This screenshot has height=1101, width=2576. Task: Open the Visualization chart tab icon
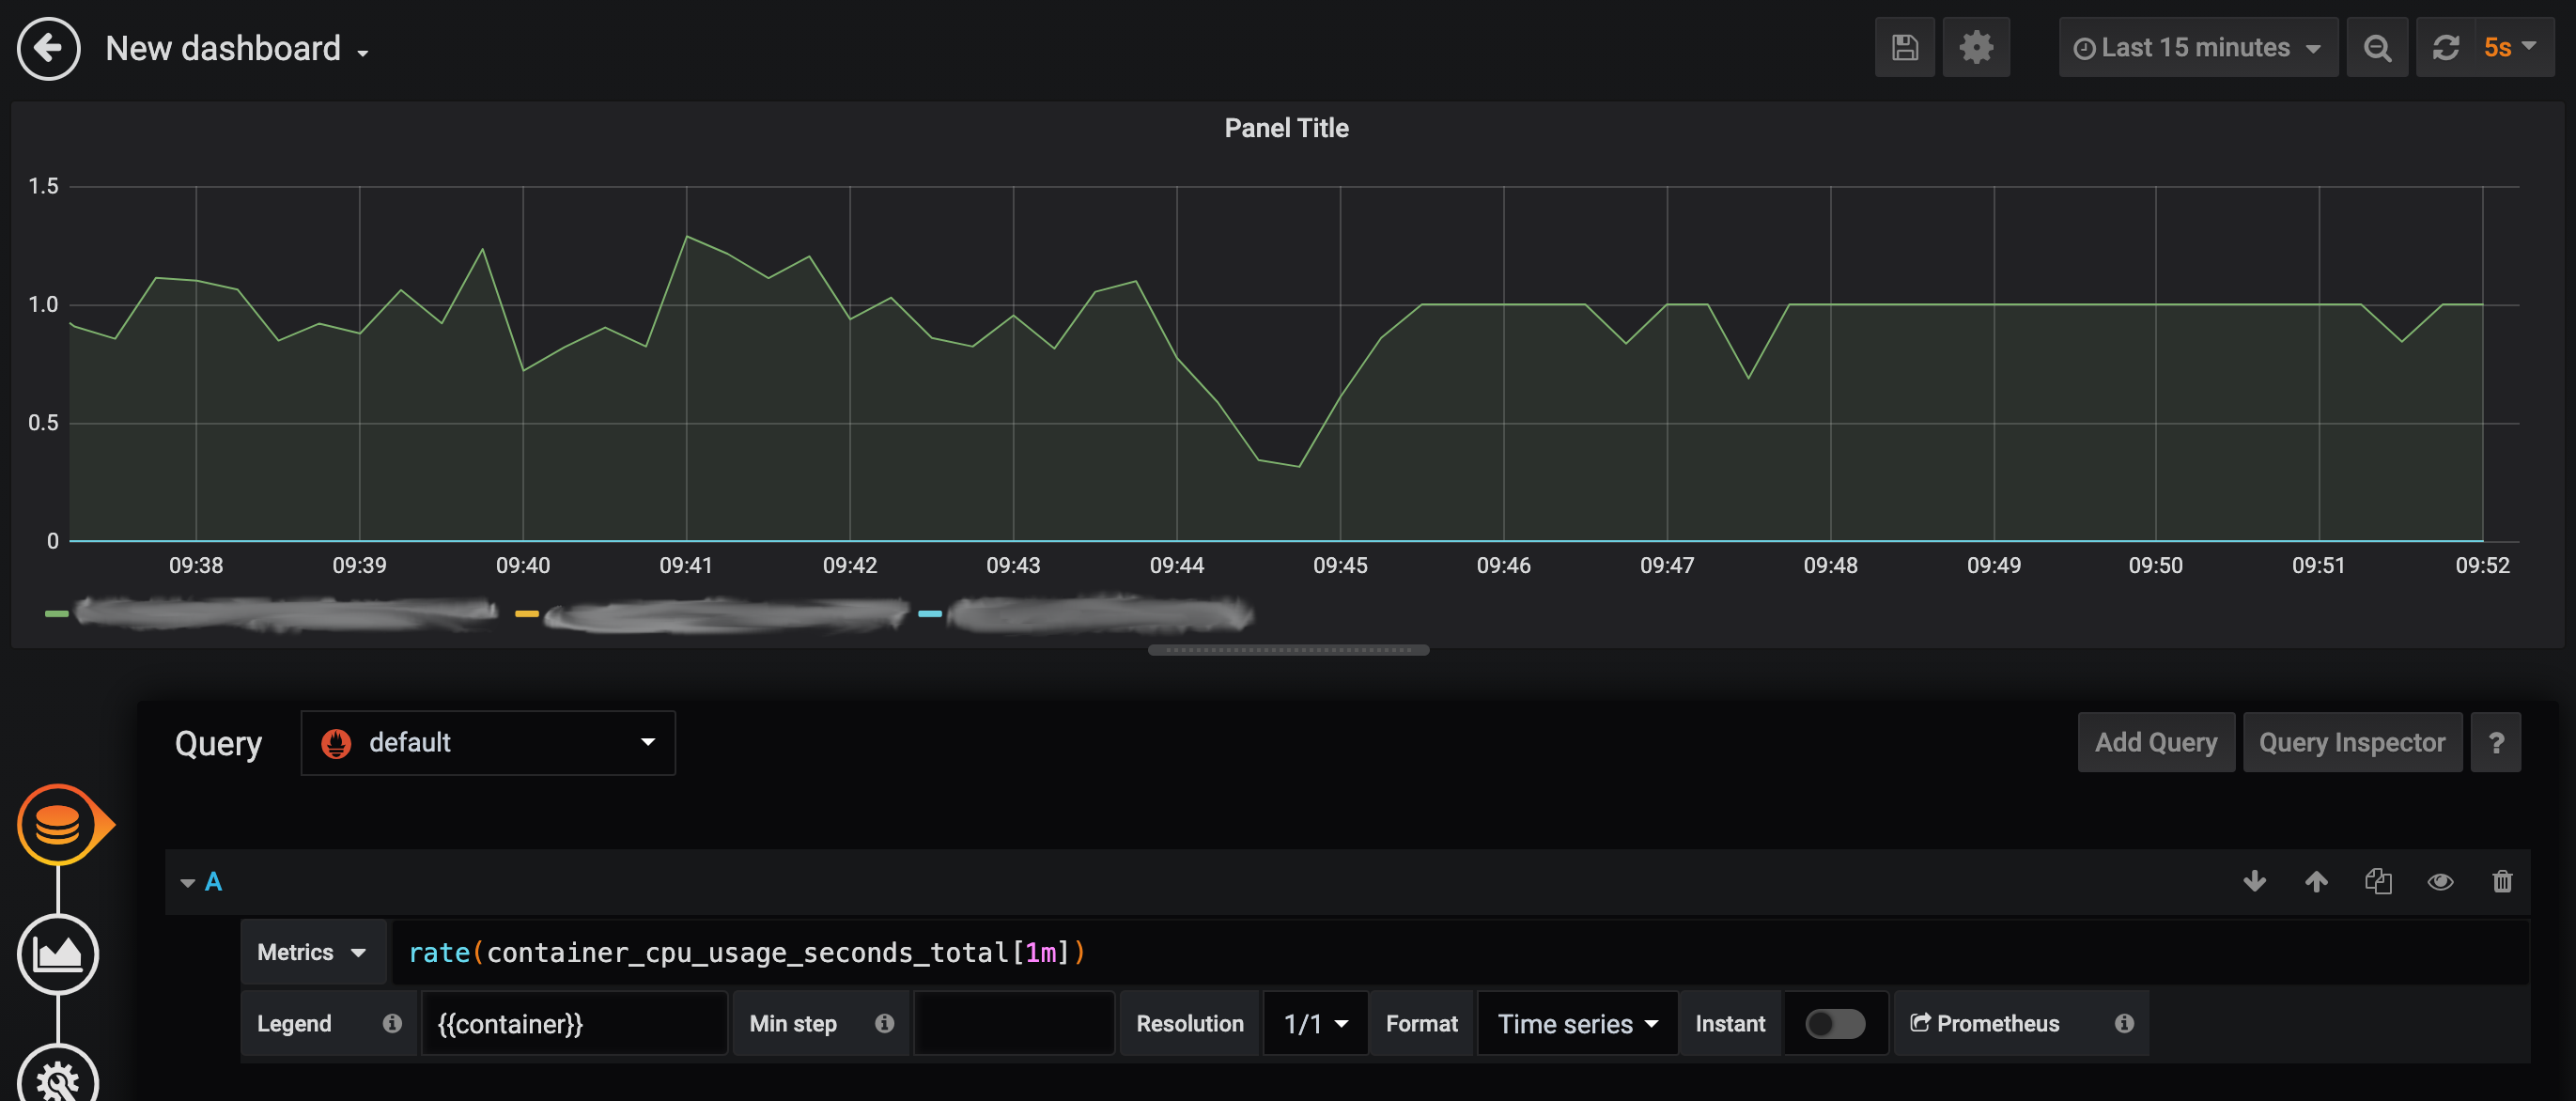click(x=58, y=954)
